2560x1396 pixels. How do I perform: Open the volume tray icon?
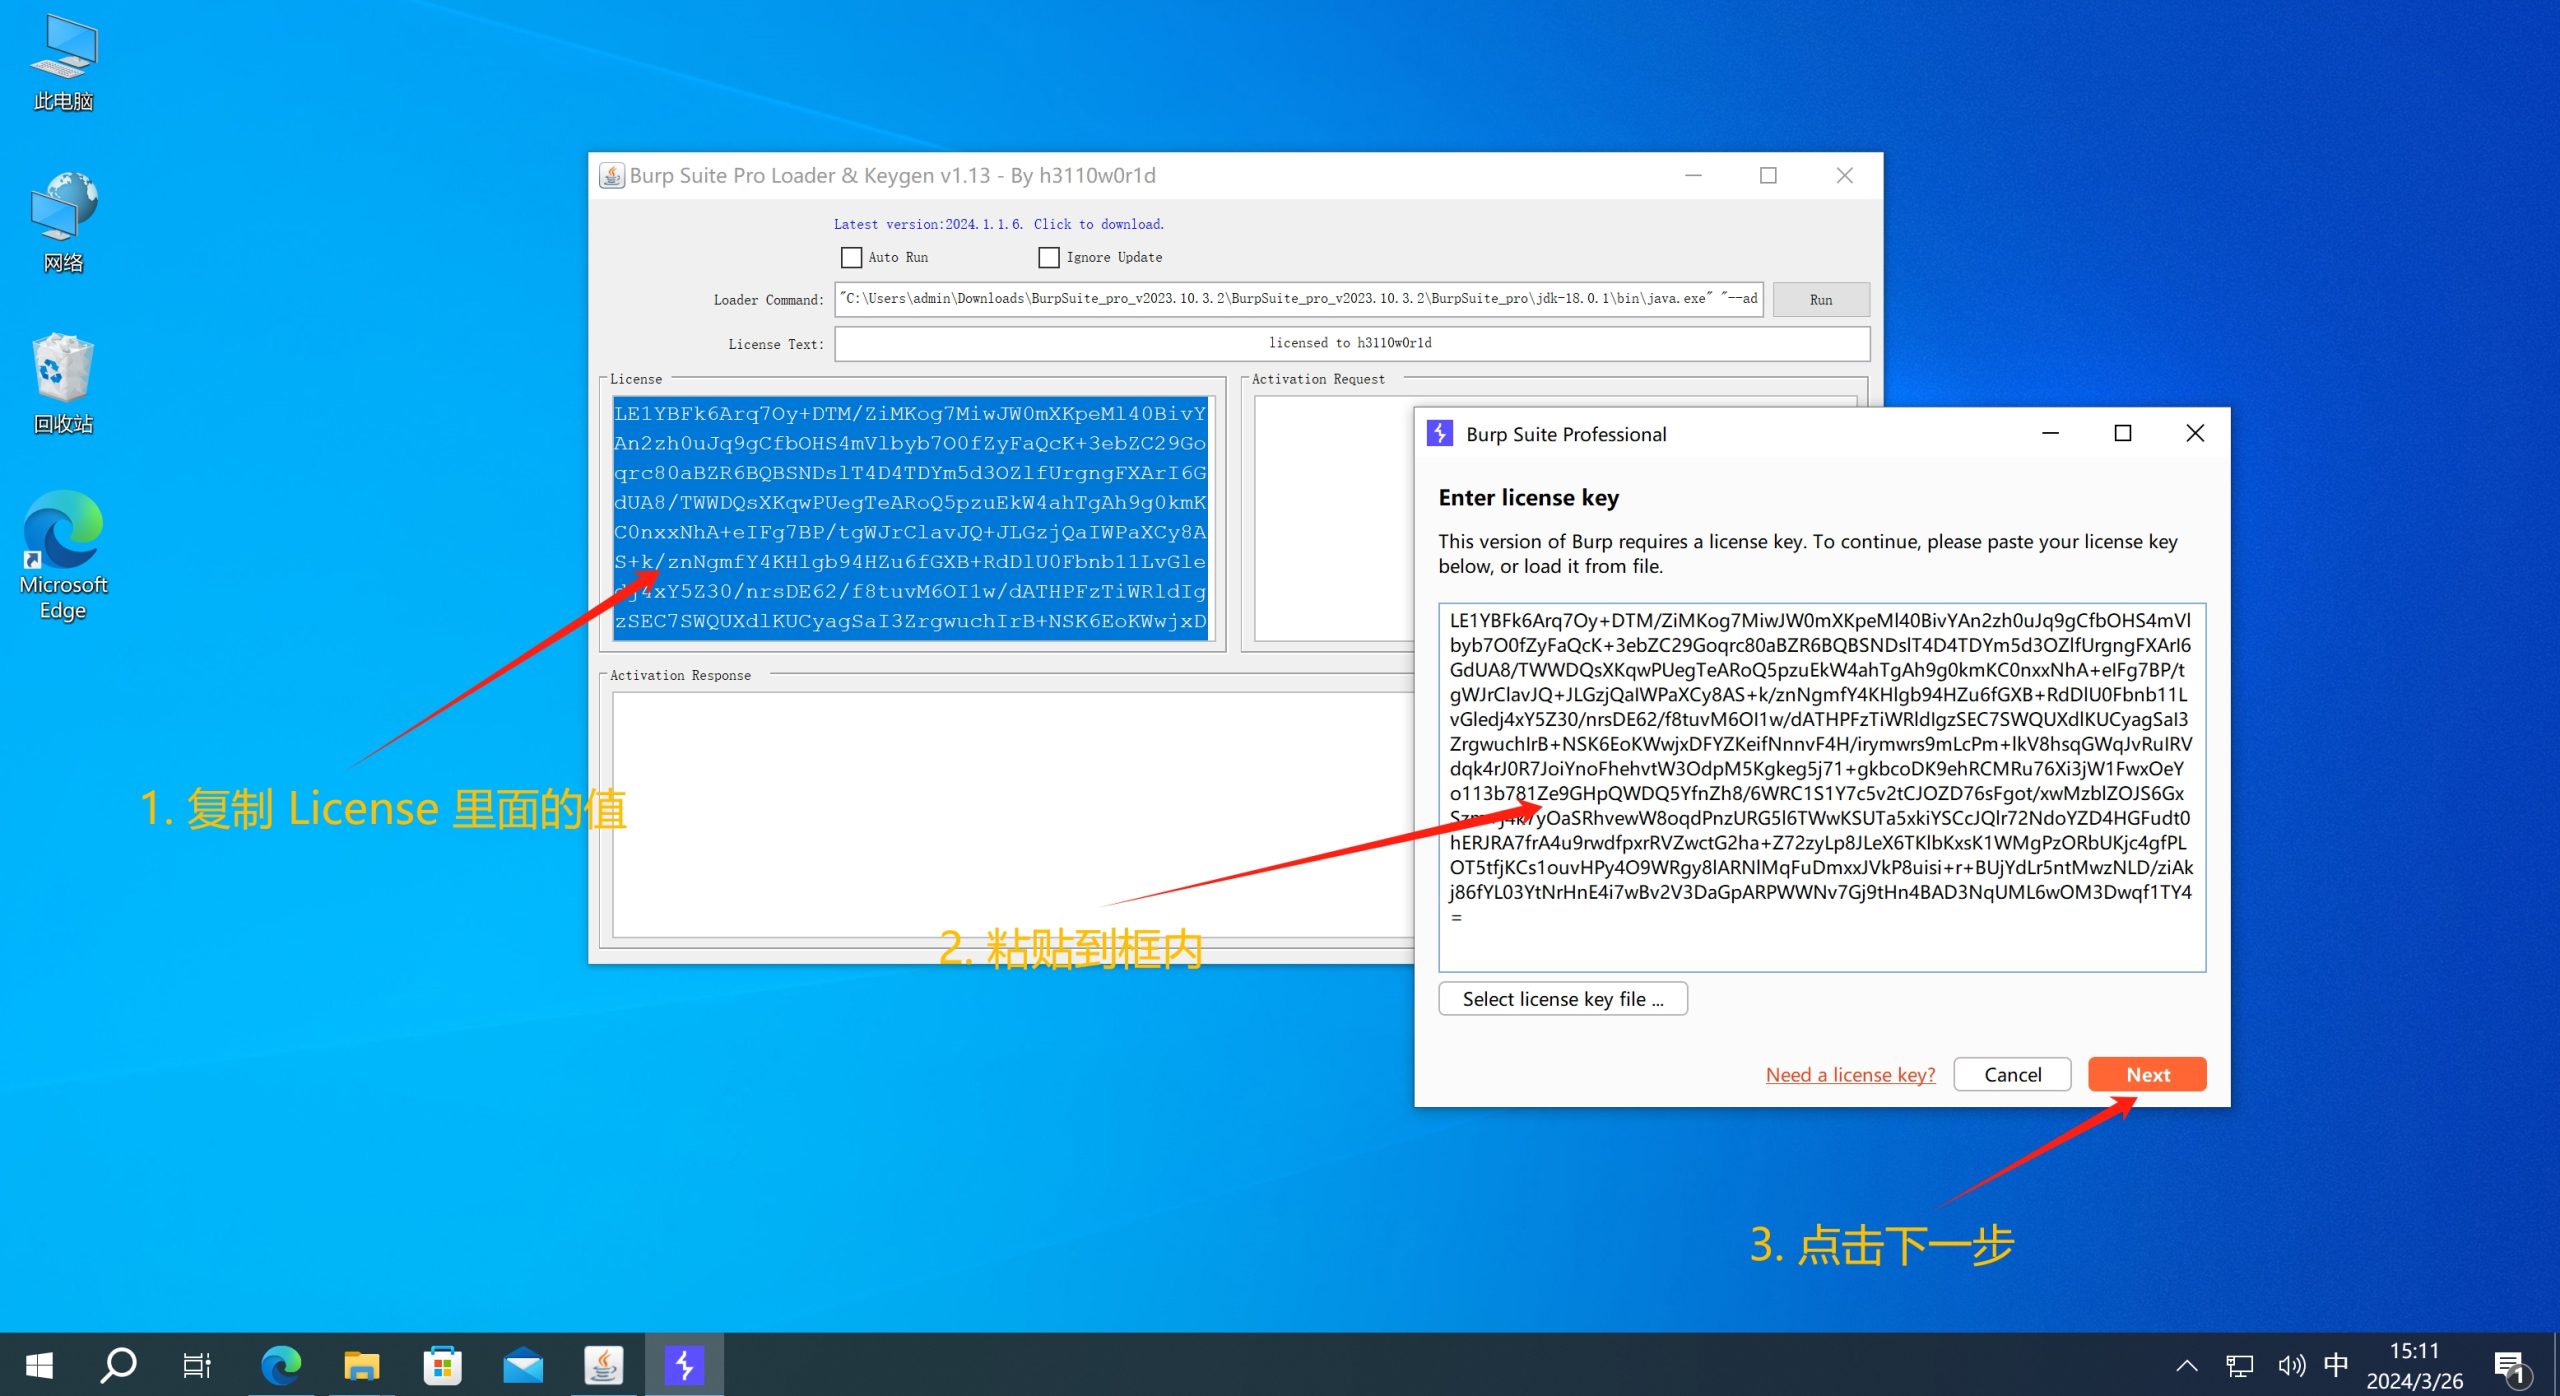[2291, 1366]
